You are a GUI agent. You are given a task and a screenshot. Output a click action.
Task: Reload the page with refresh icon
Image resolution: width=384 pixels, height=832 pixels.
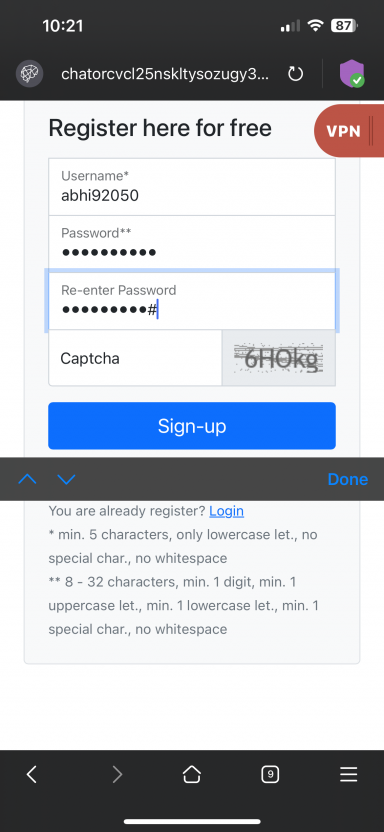(295, 74)
